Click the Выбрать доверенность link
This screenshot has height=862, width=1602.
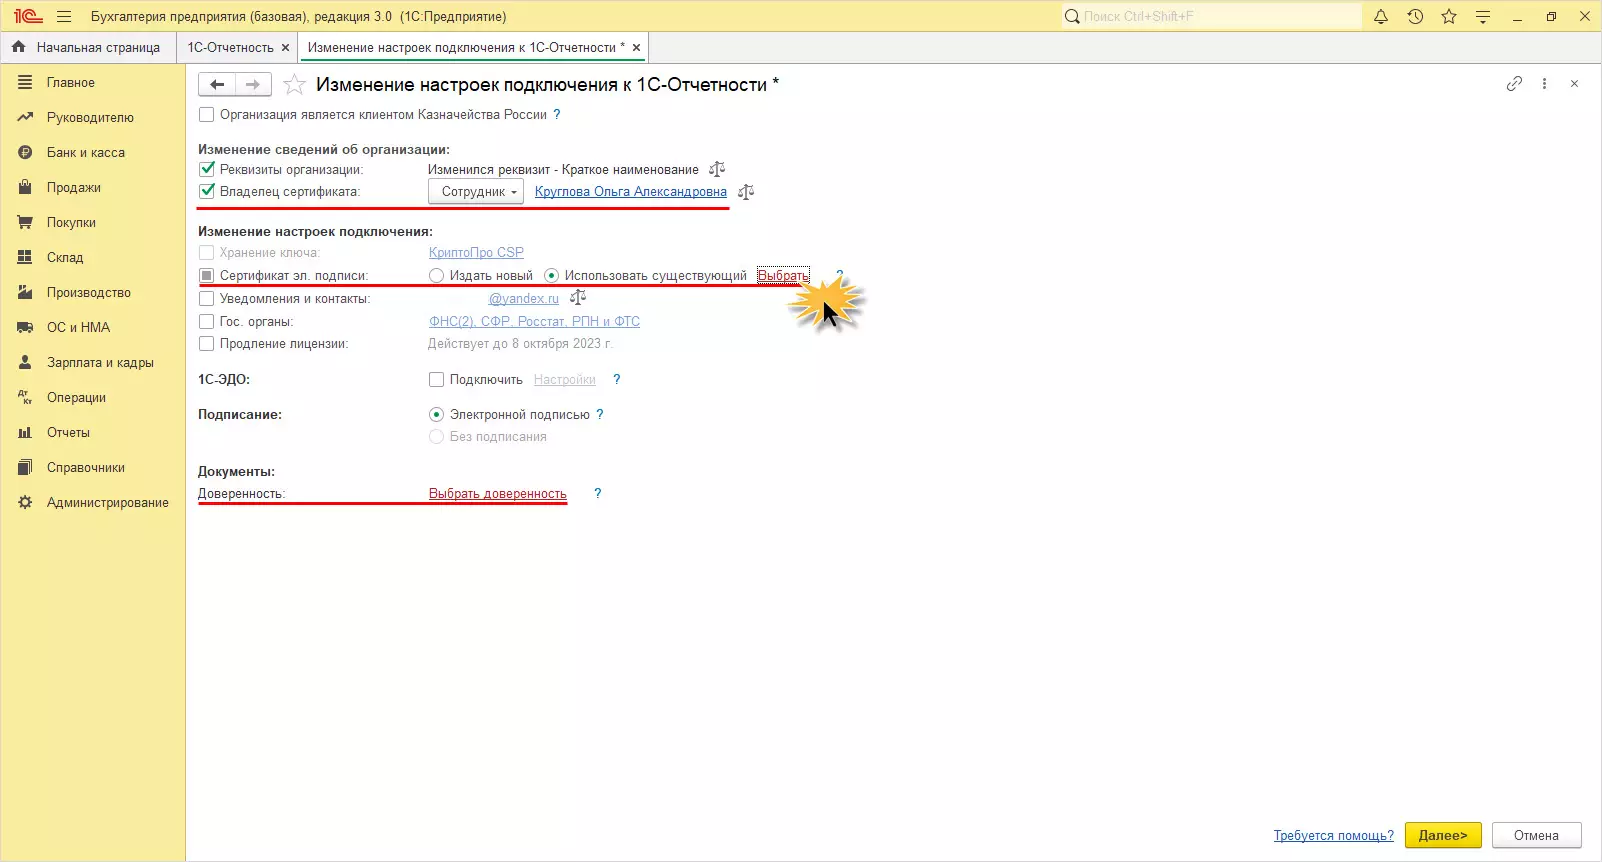[x=498, y=493]
